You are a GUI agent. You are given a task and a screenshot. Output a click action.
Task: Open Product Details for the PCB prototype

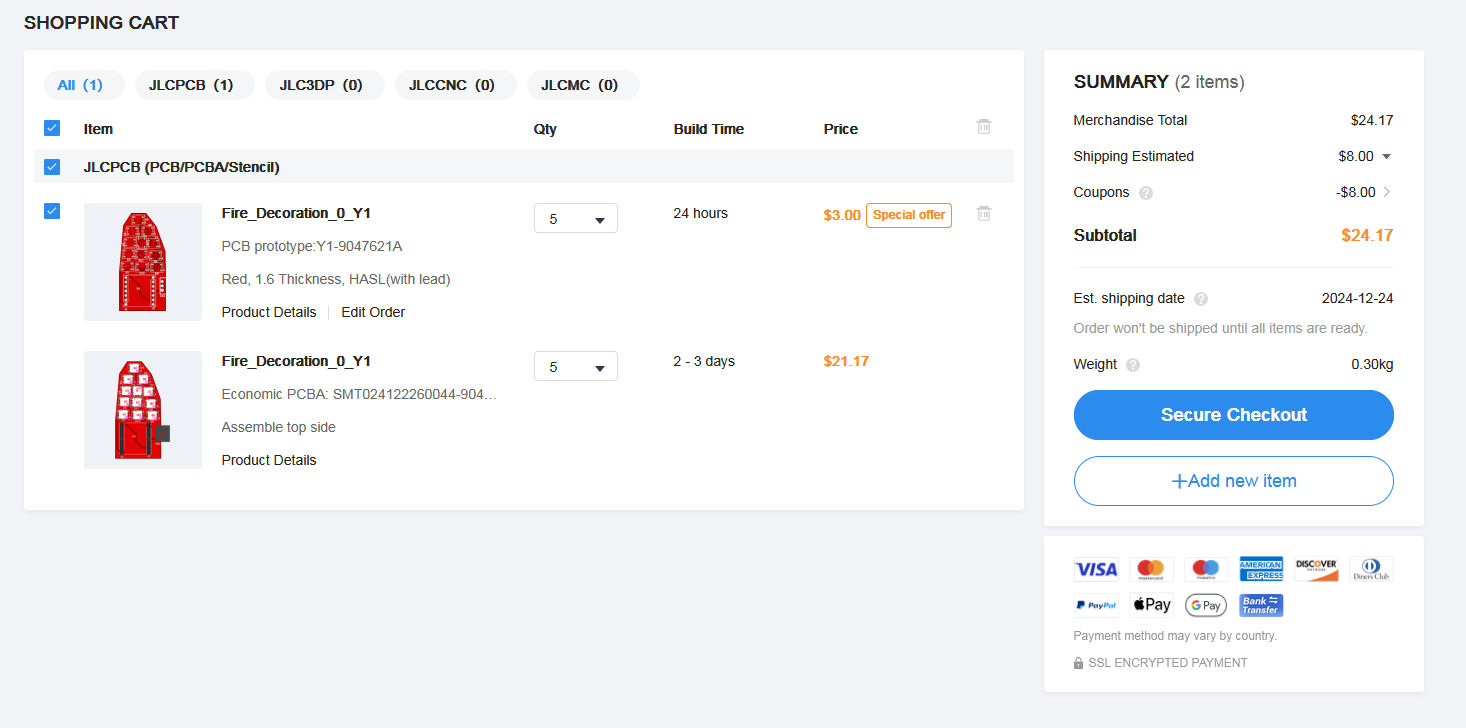[269, 312]
